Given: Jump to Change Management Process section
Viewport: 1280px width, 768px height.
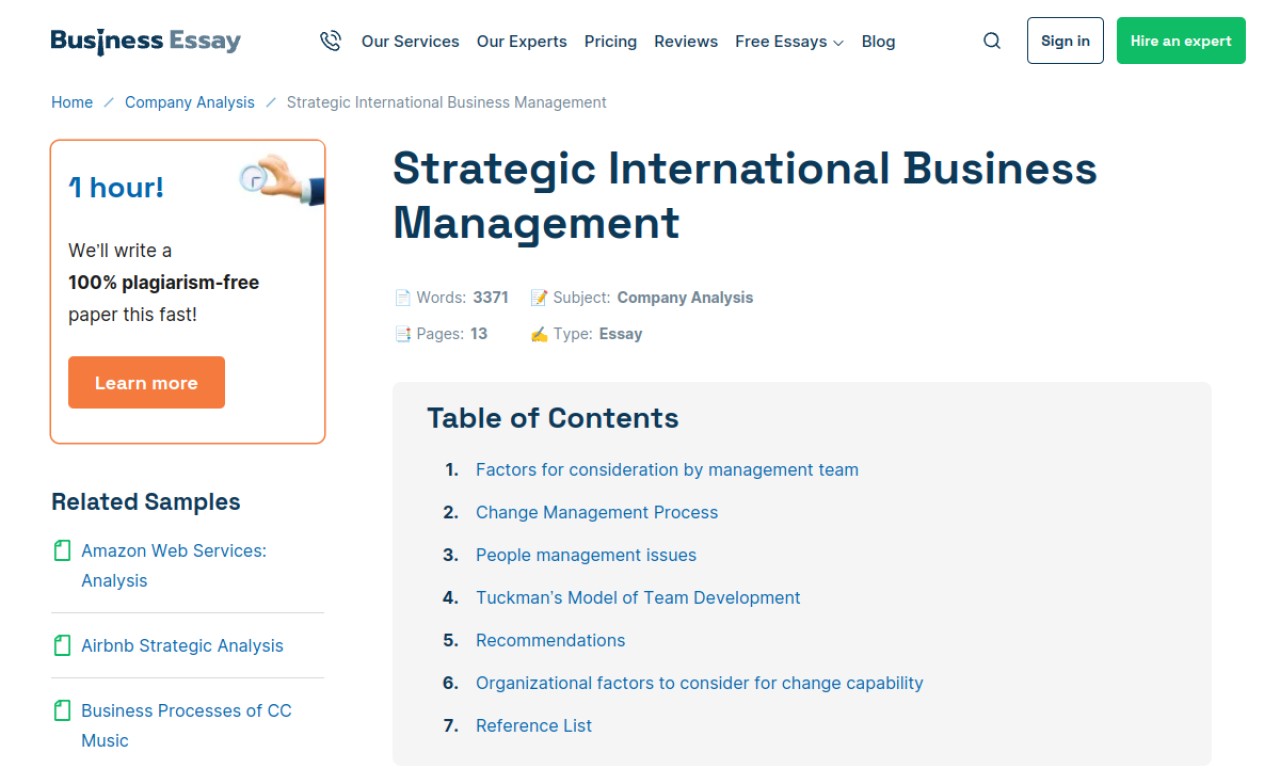Looking at the screenshot, I should point(596,512).
